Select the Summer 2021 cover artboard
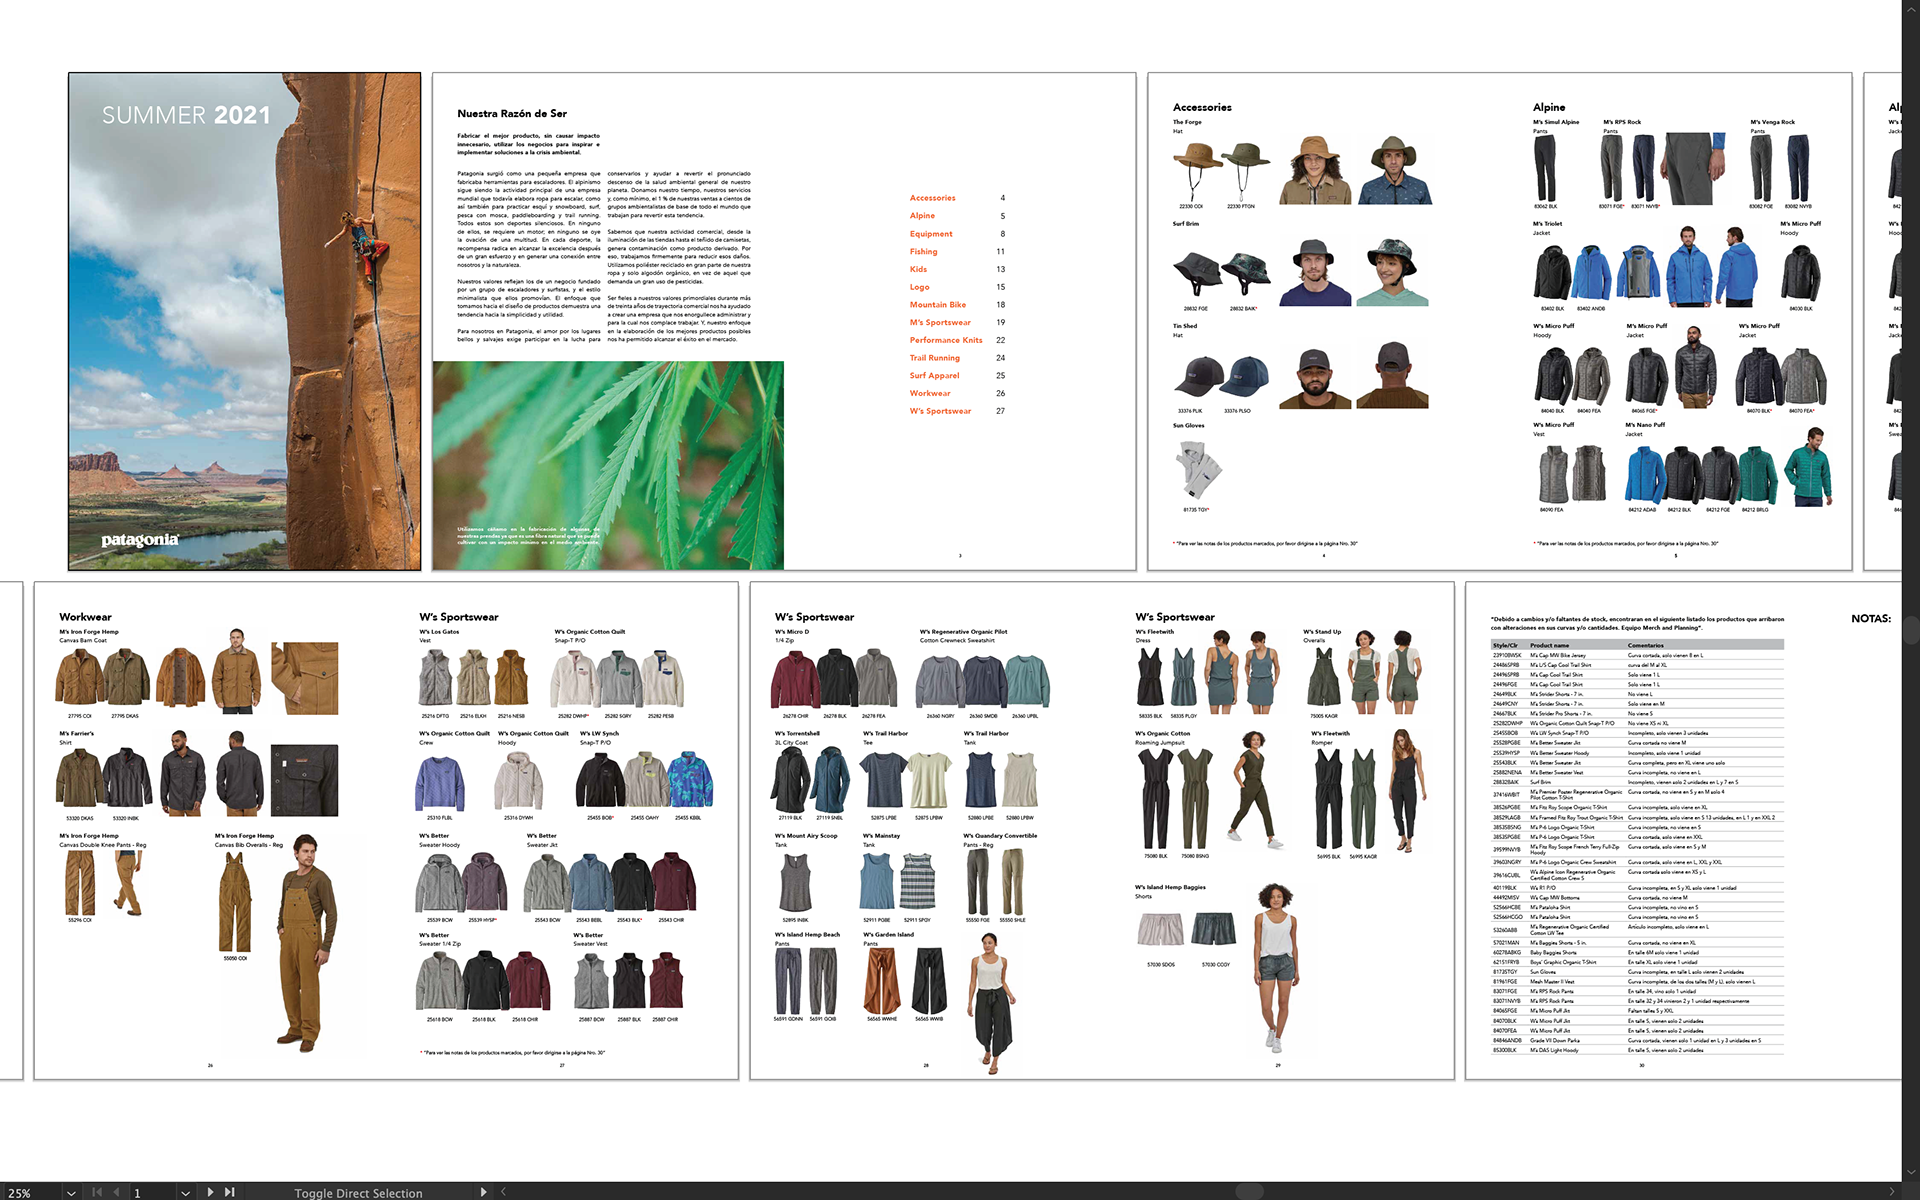 pyautogui.click(x=244, y=321)
